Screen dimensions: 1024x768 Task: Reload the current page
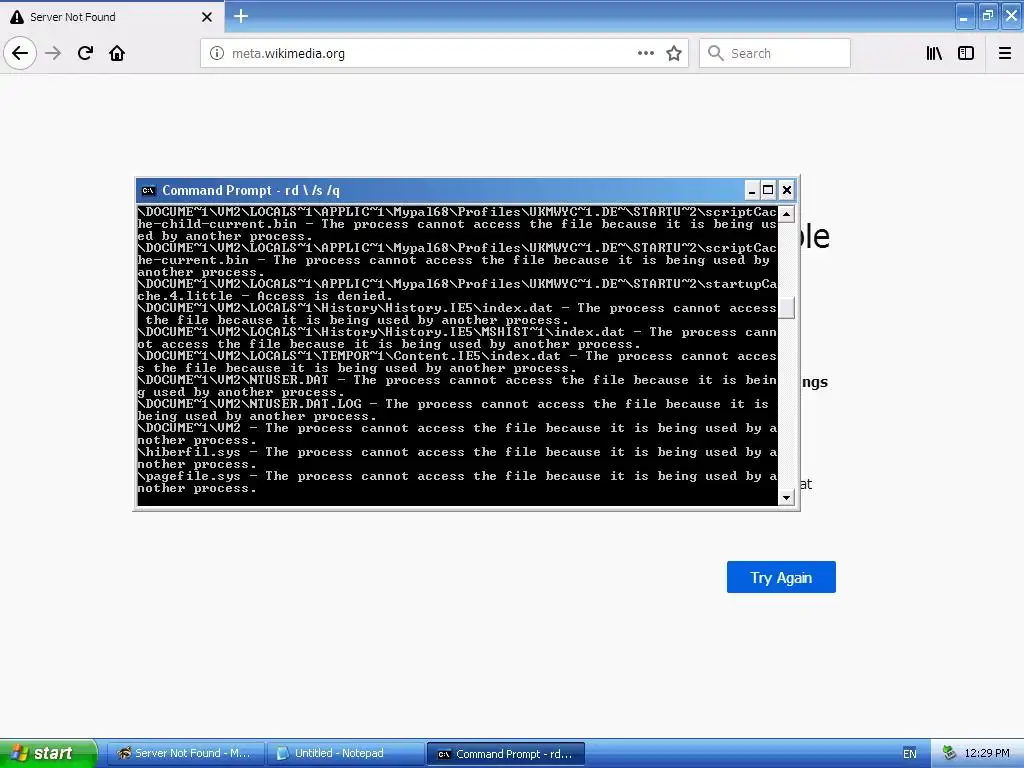(85, 53)
